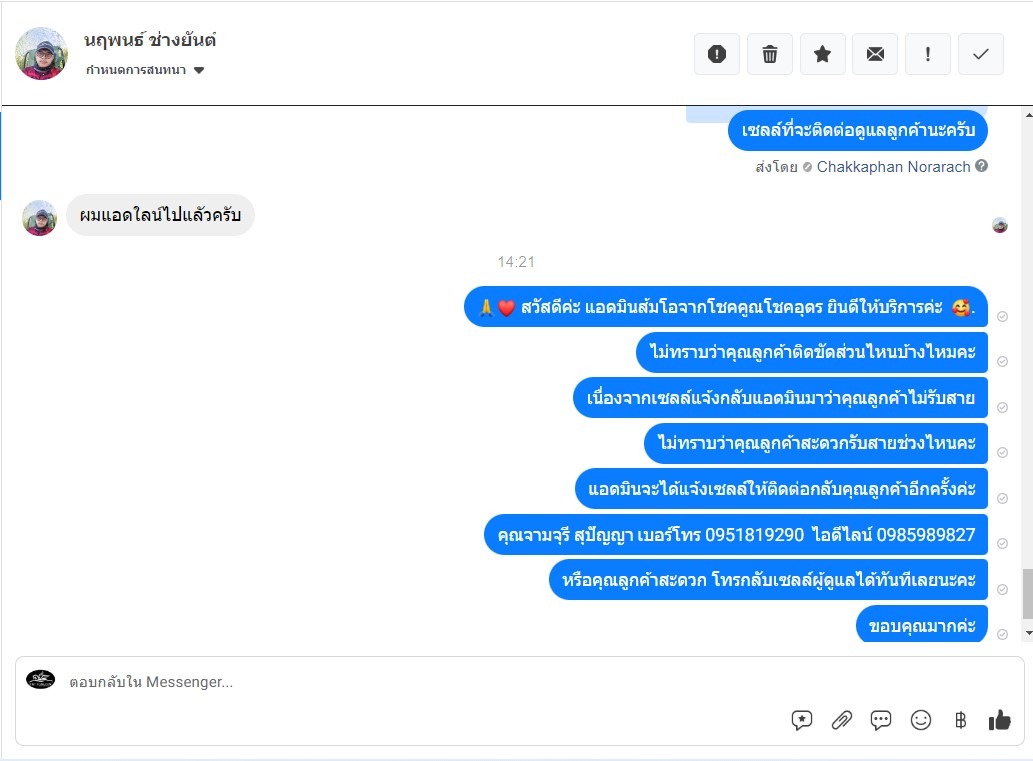Mark conversation done with the checkmark button
Viewport: 1033px width, 761px height.
pos(980,54)
